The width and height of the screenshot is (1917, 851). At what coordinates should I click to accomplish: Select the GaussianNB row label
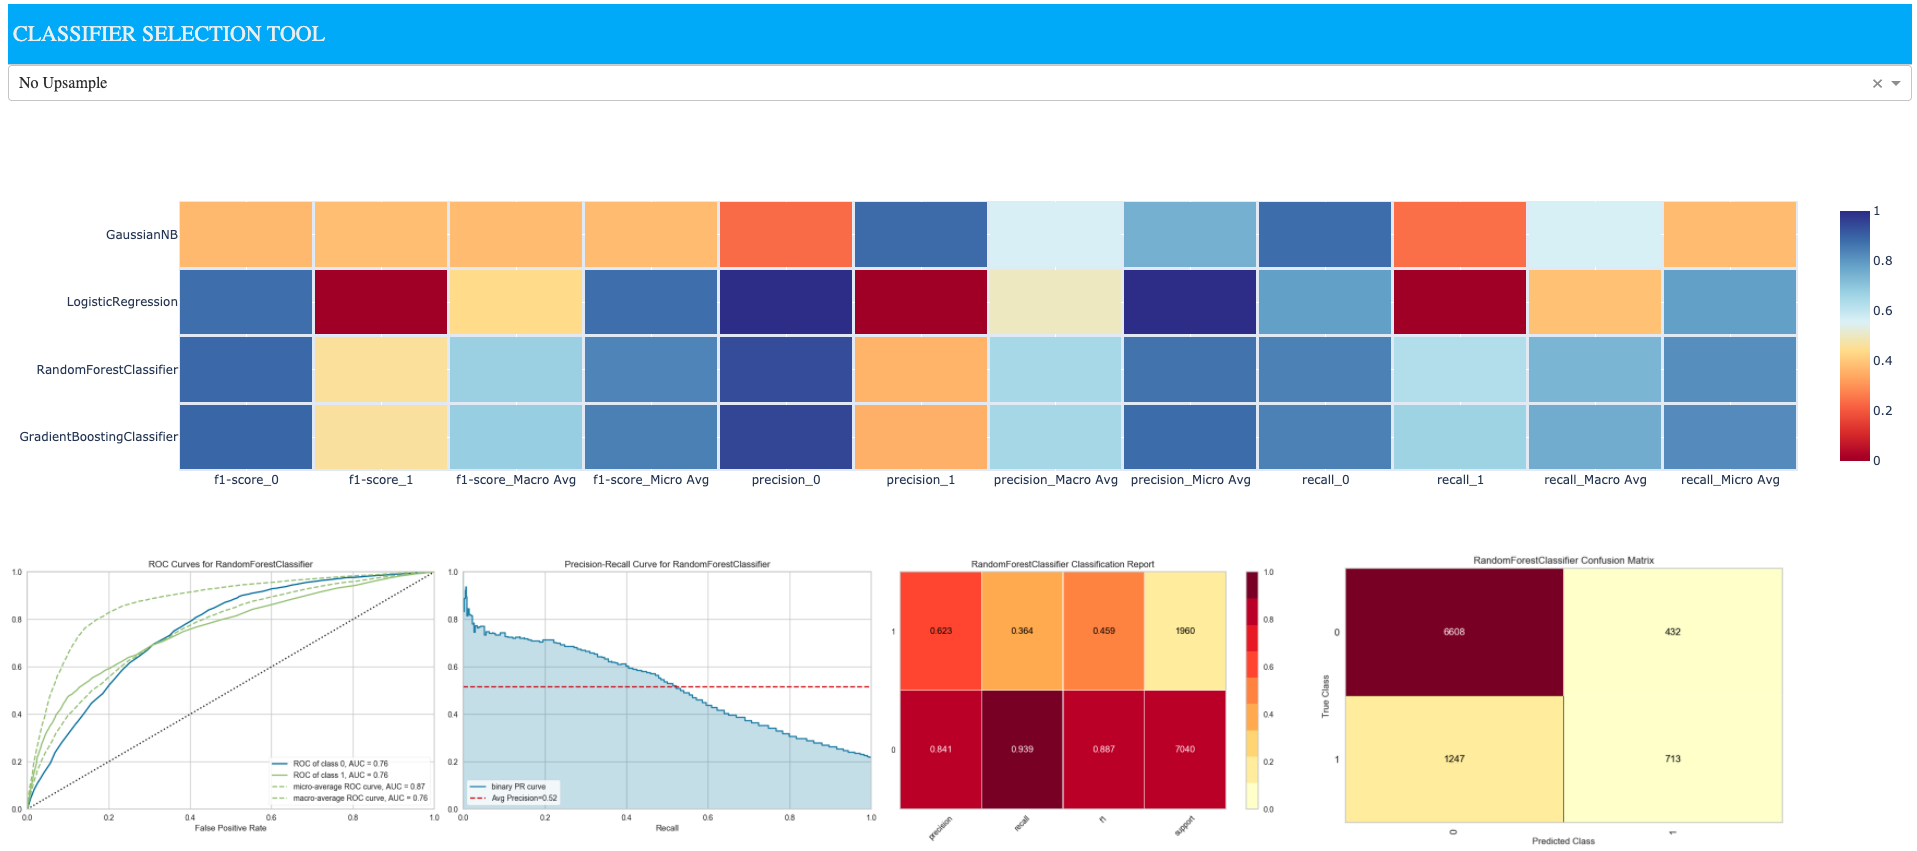(x=141, y=235)
